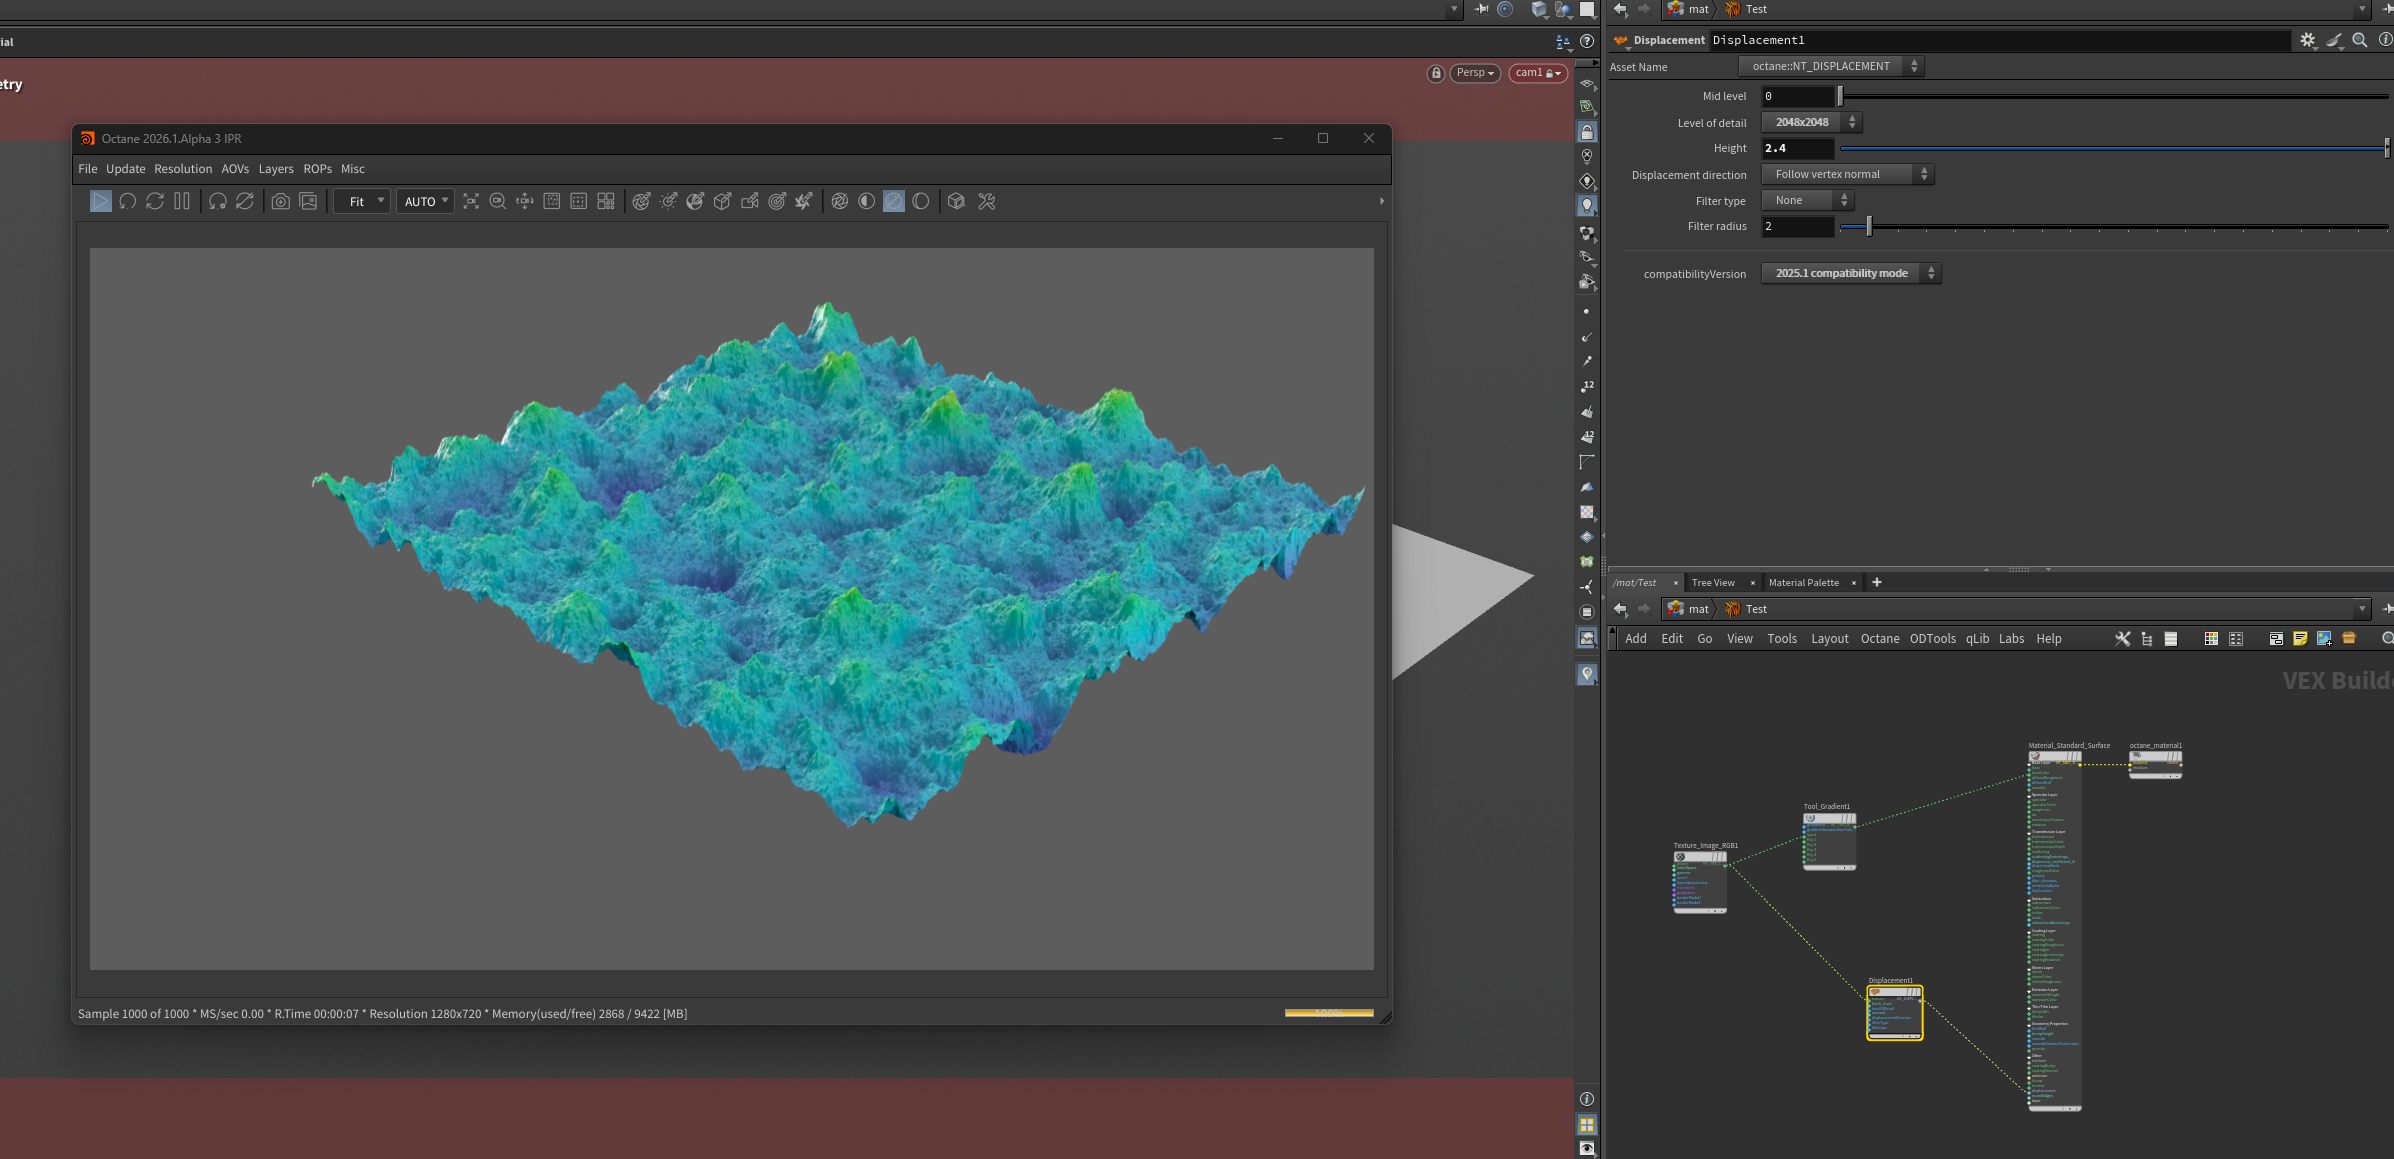Click the camera snapshot icon
The width and height of the screenshot is (2394, 1159).
(281, 201)
